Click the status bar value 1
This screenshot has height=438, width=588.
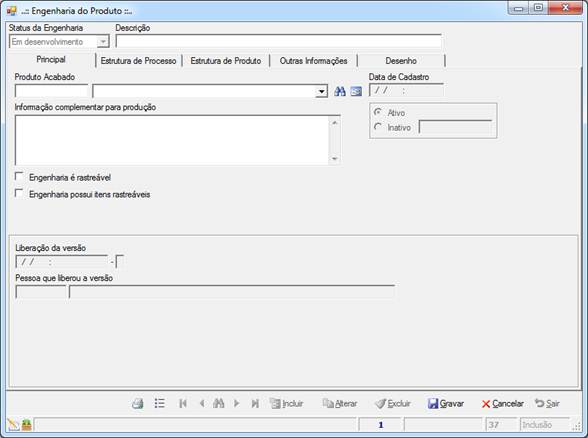(381, 425)
